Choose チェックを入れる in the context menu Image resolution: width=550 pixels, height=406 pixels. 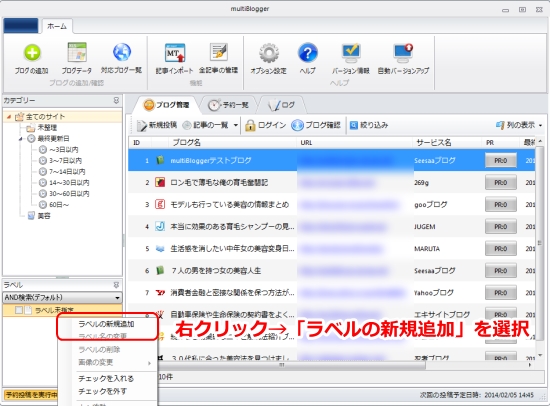tap(106, 378)
